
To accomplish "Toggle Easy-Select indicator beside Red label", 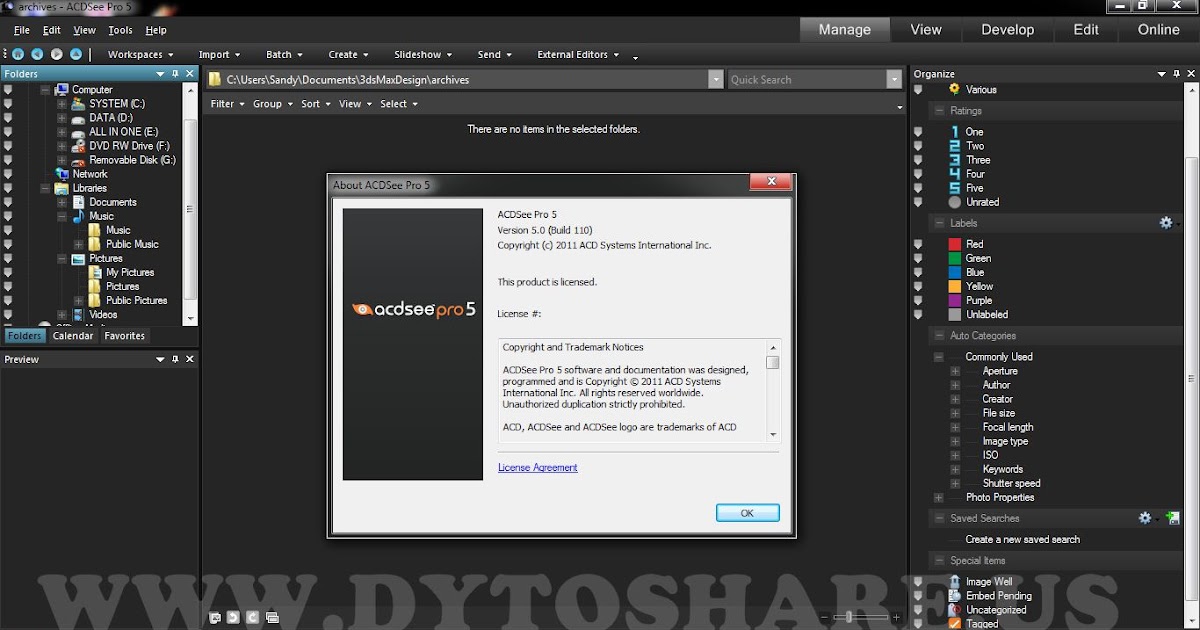I will [x=918, y=244].
